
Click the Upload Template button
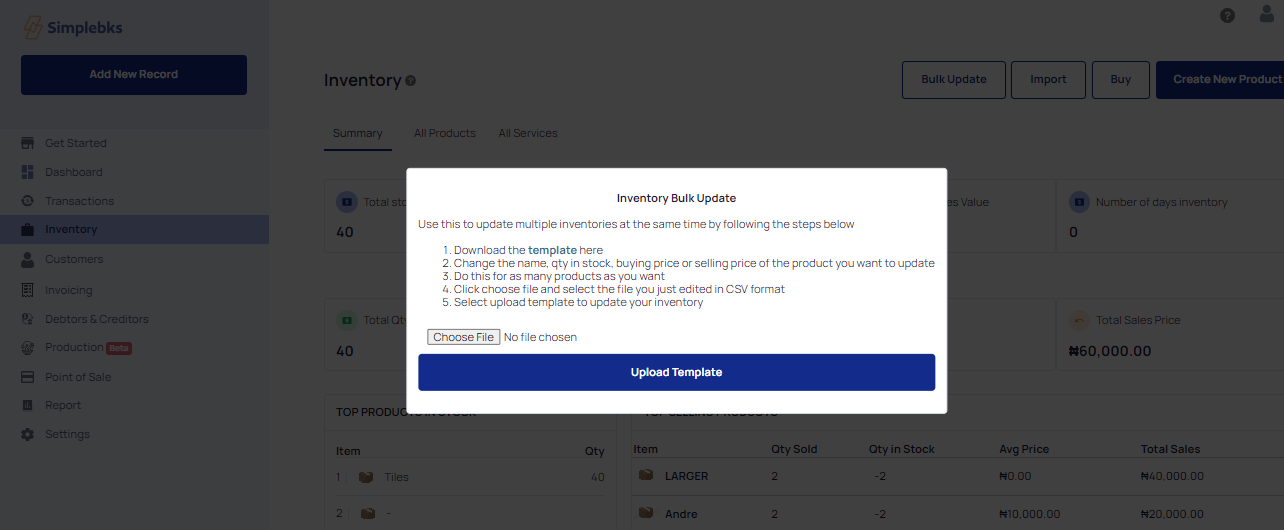[676, 372]
